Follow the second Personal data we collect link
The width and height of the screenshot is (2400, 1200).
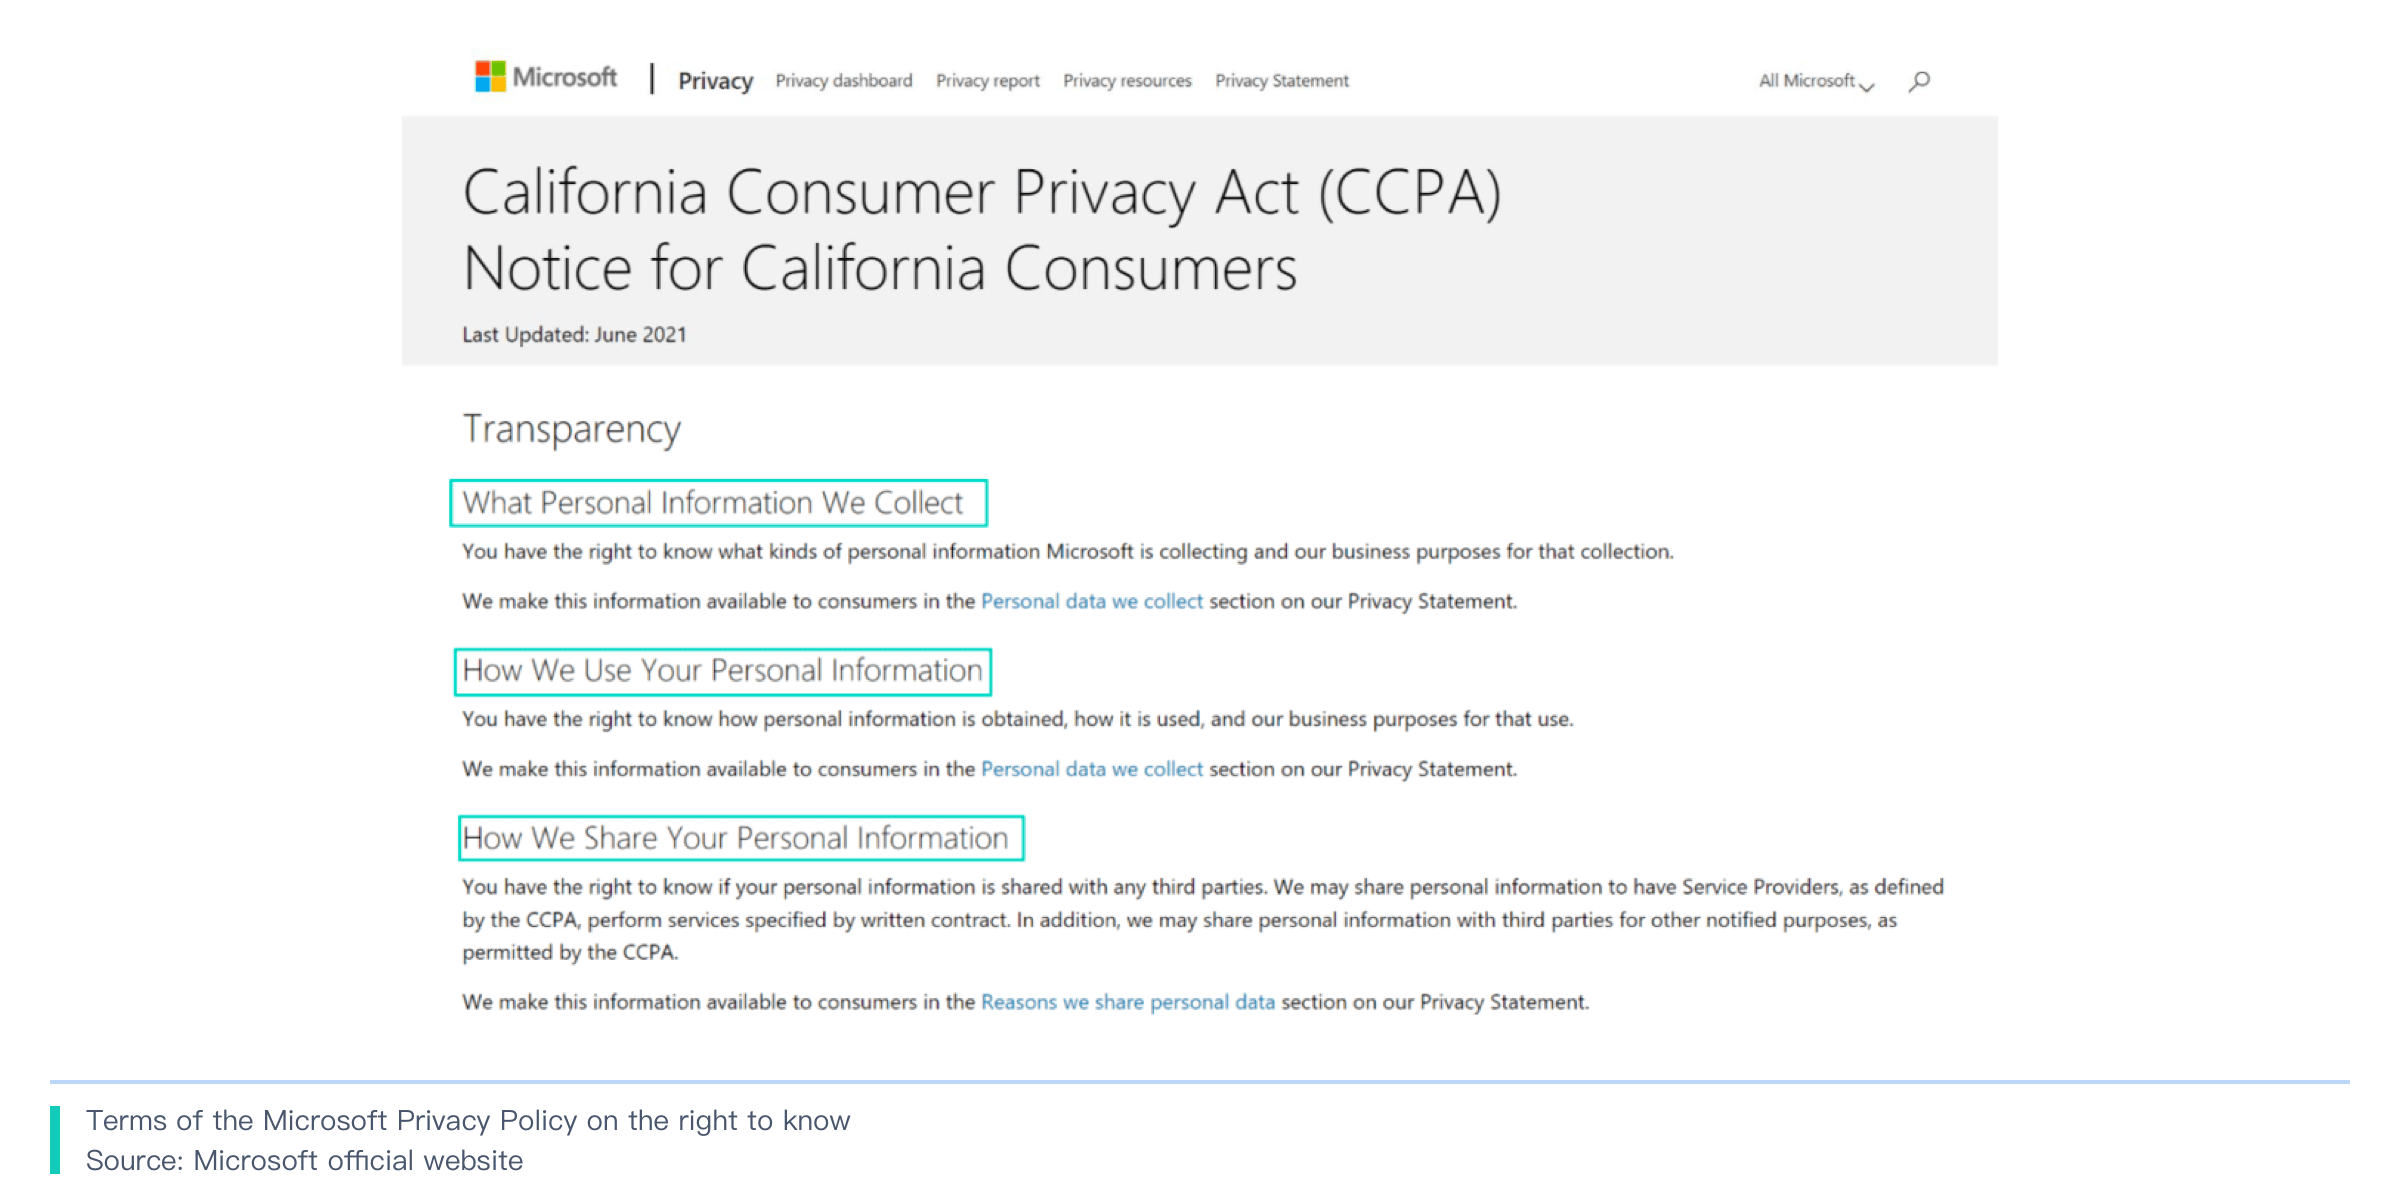pos(1092,769)
